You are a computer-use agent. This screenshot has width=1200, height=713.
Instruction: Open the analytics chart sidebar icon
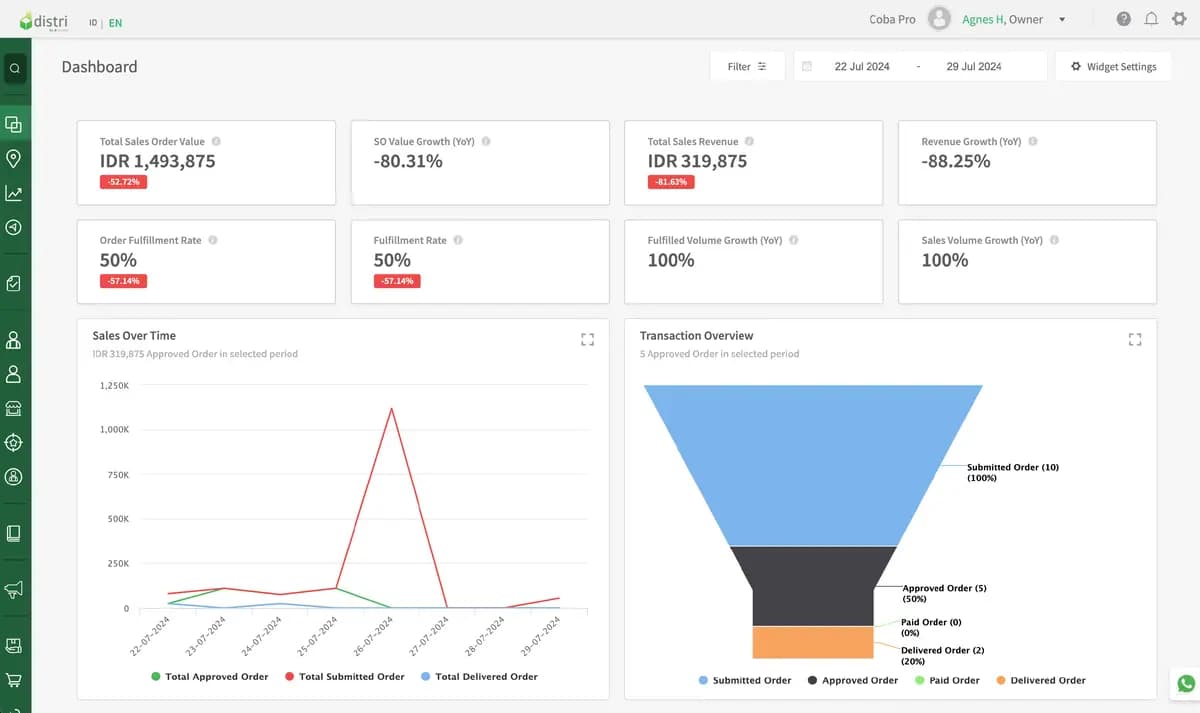pos(14,193)
